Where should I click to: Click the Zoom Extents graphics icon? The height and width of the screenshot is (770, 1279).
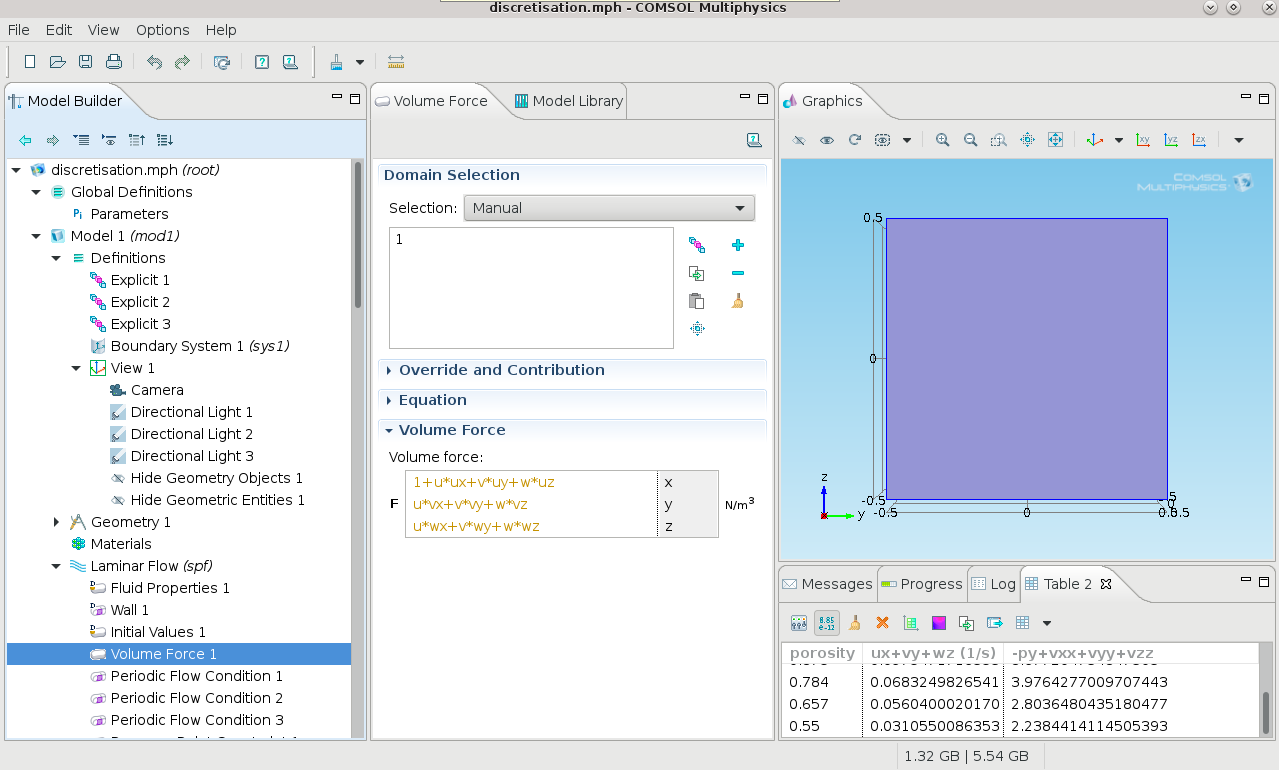(x=1055, y=140)
